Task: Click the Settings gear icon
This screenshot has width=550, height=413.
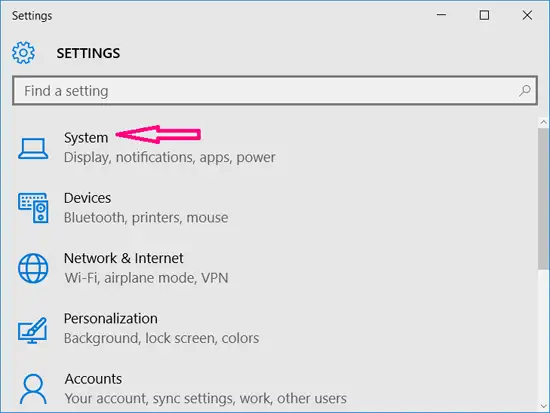Action: coord(23,53)
